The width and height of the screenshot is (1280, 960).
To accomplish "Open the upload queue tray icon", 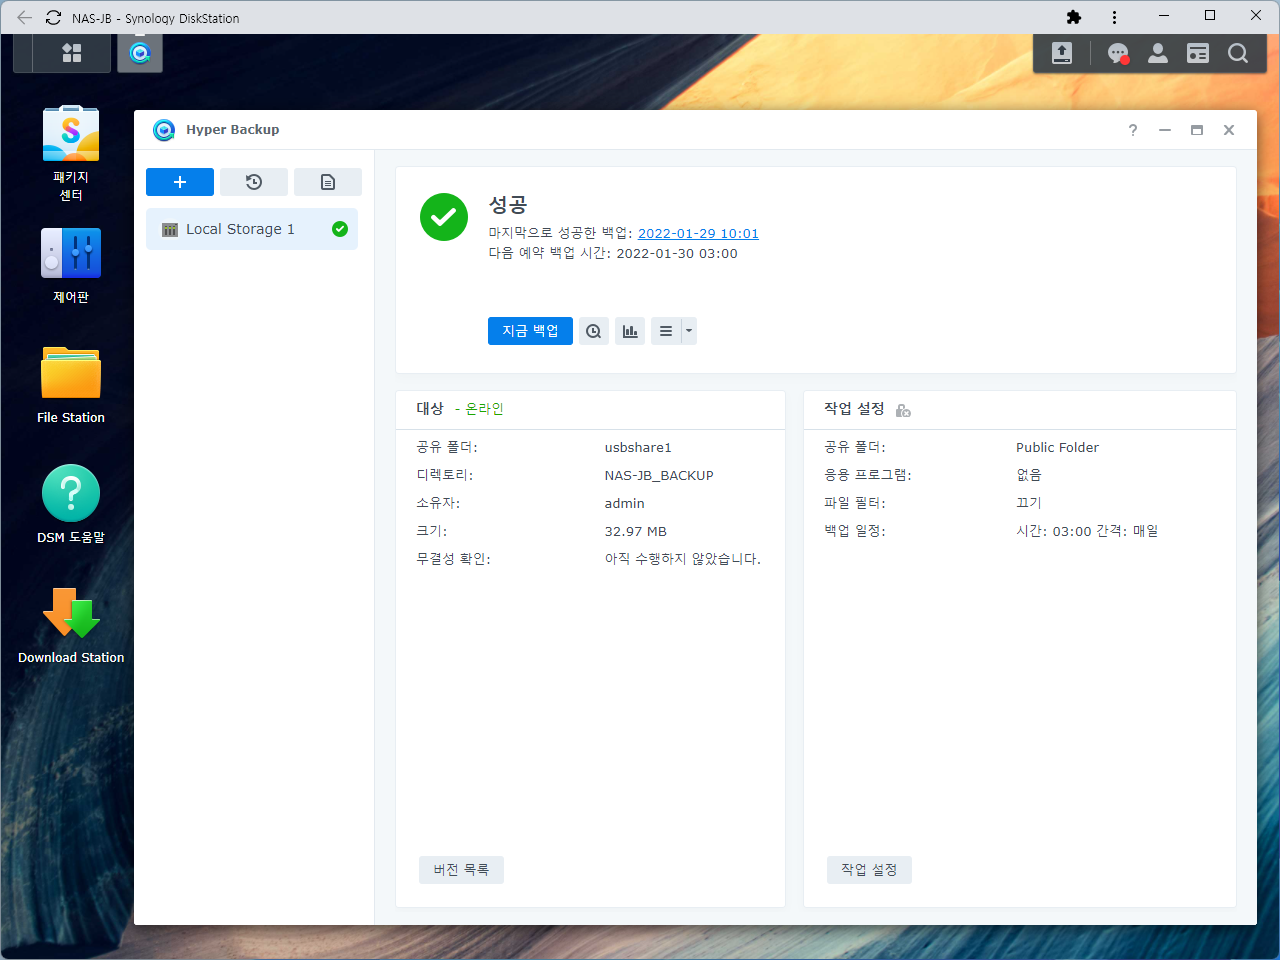I will [x=1062, y=53].
